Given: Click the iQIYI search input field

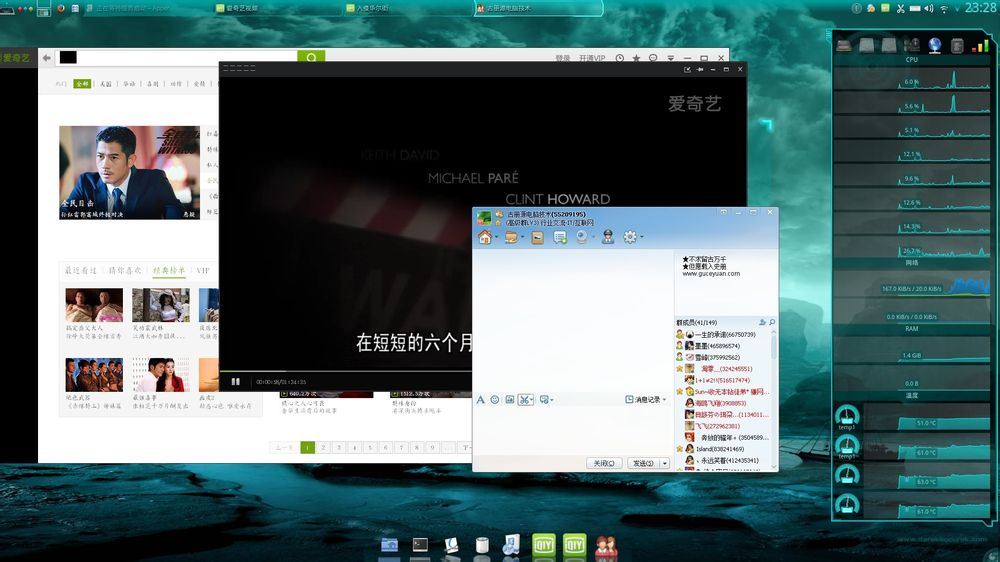Looking at the screenshot, I should 177,57.
